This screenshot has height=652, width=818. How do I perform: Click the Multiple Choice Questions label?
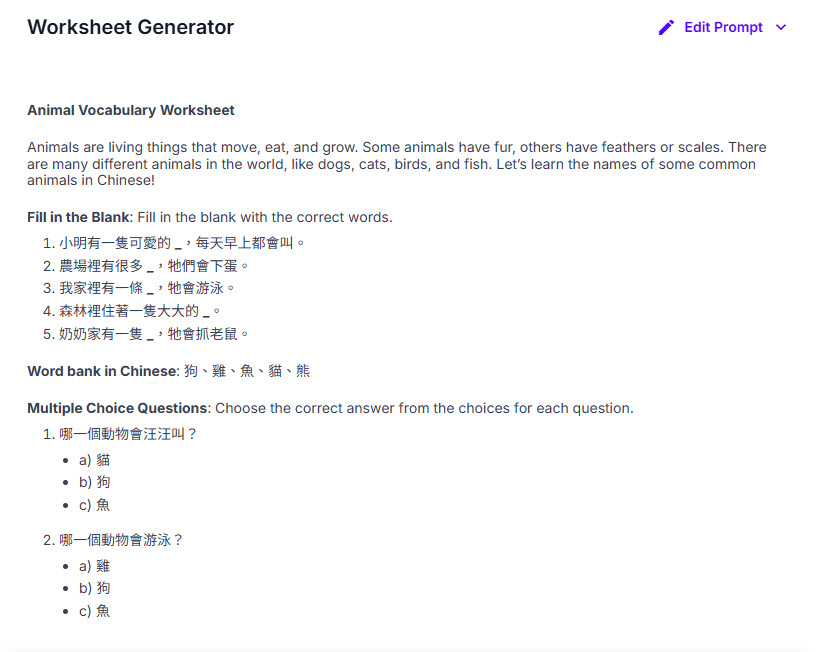pyautogui.click(x=117, y=408)
